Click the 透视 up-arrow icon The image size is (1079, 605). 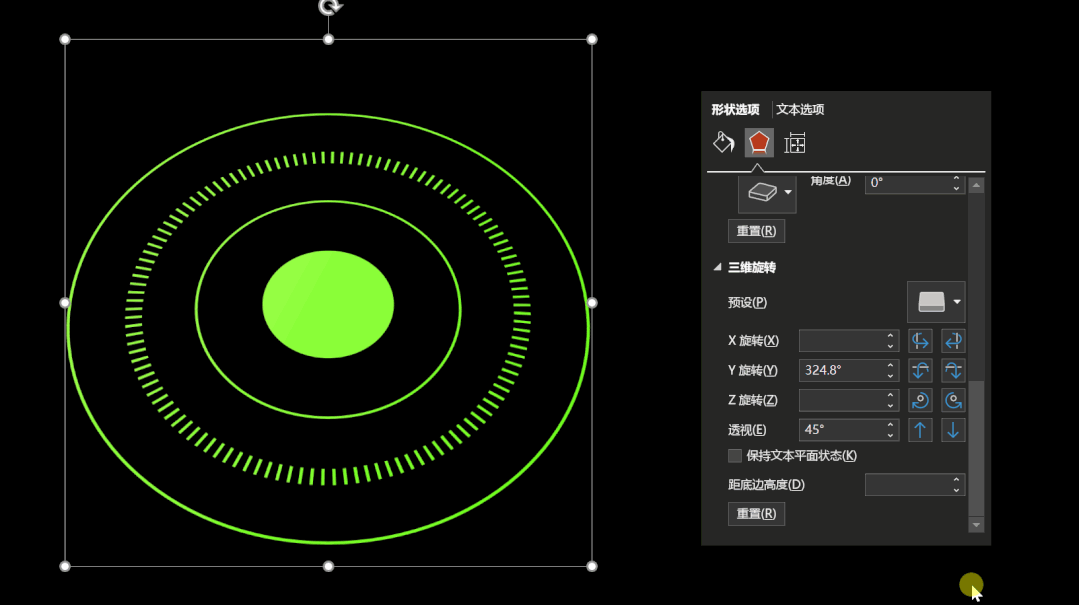coord(921,430)
